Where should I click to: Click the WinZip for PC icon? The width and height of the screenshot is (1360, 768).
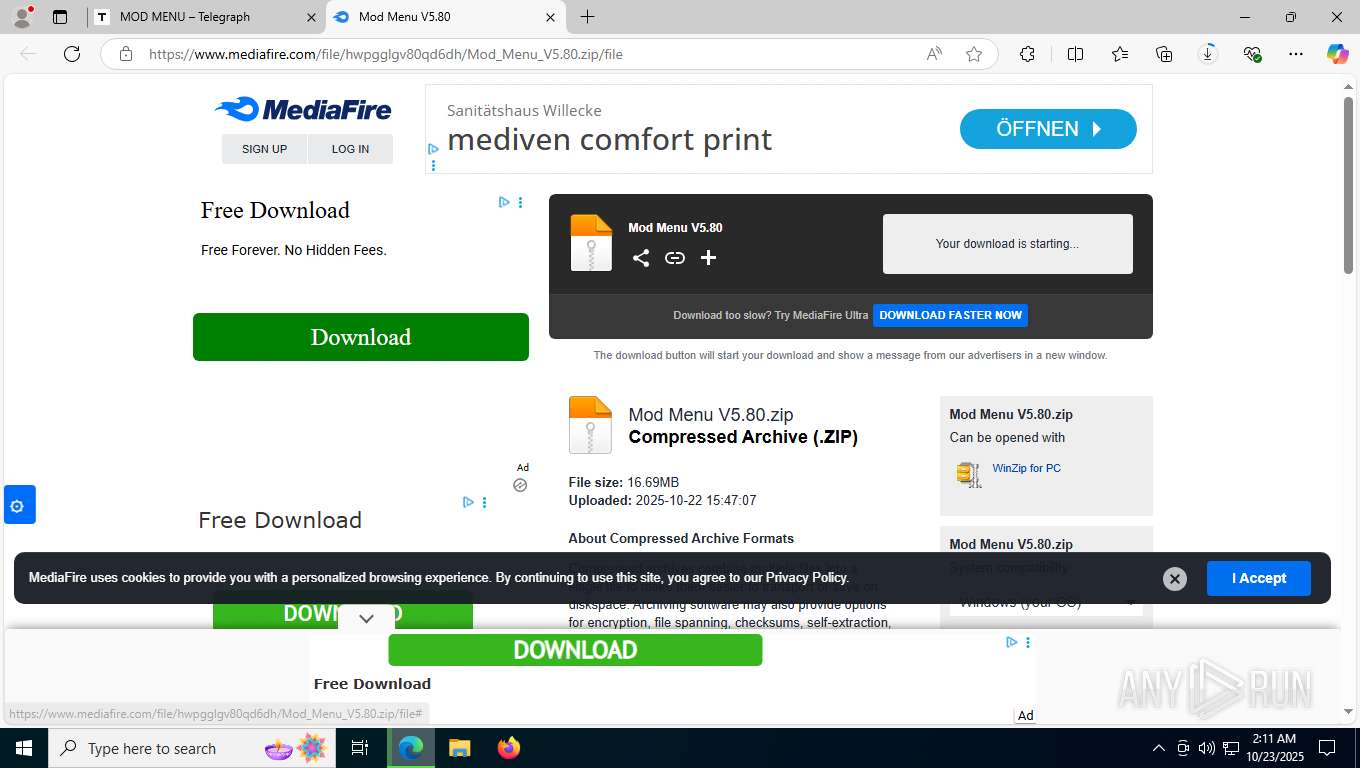(968, 474)
